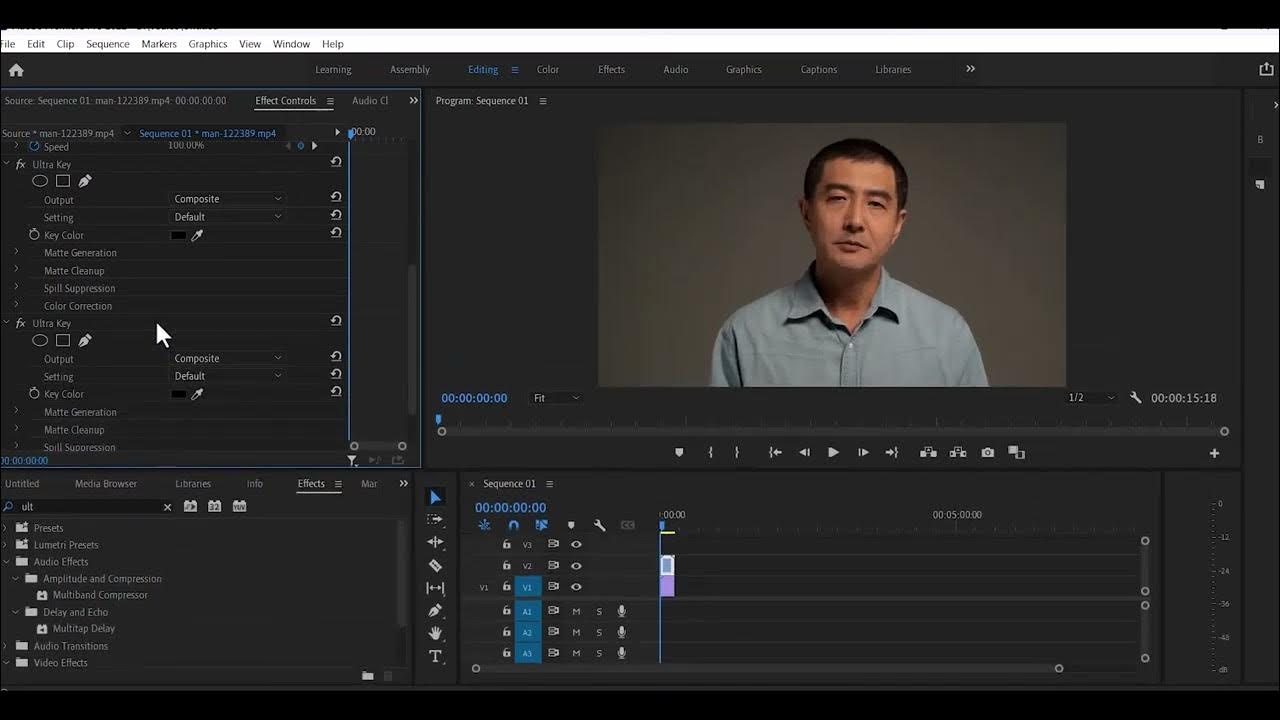
Task: Click Mark In bracket button
Action: click(711, 453)
